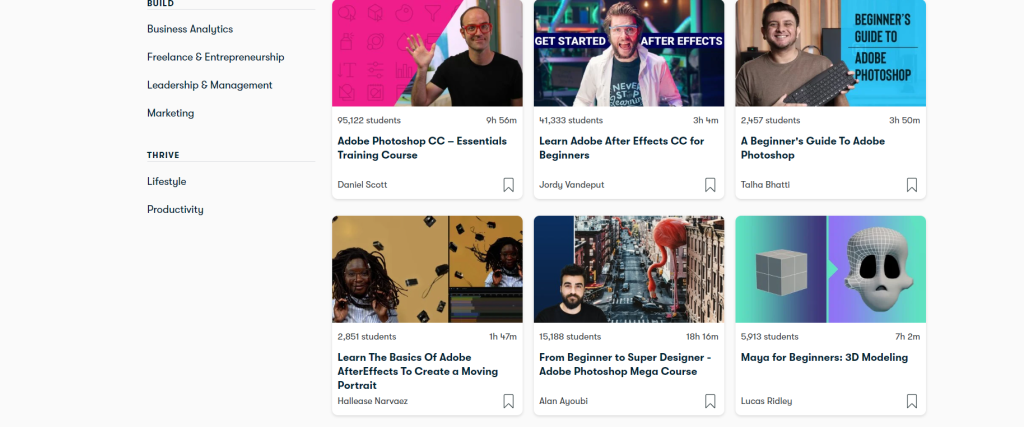Select the Lifestyle category under Thrive
Viewport: 1024px width, 427px height.
(167, 182)
